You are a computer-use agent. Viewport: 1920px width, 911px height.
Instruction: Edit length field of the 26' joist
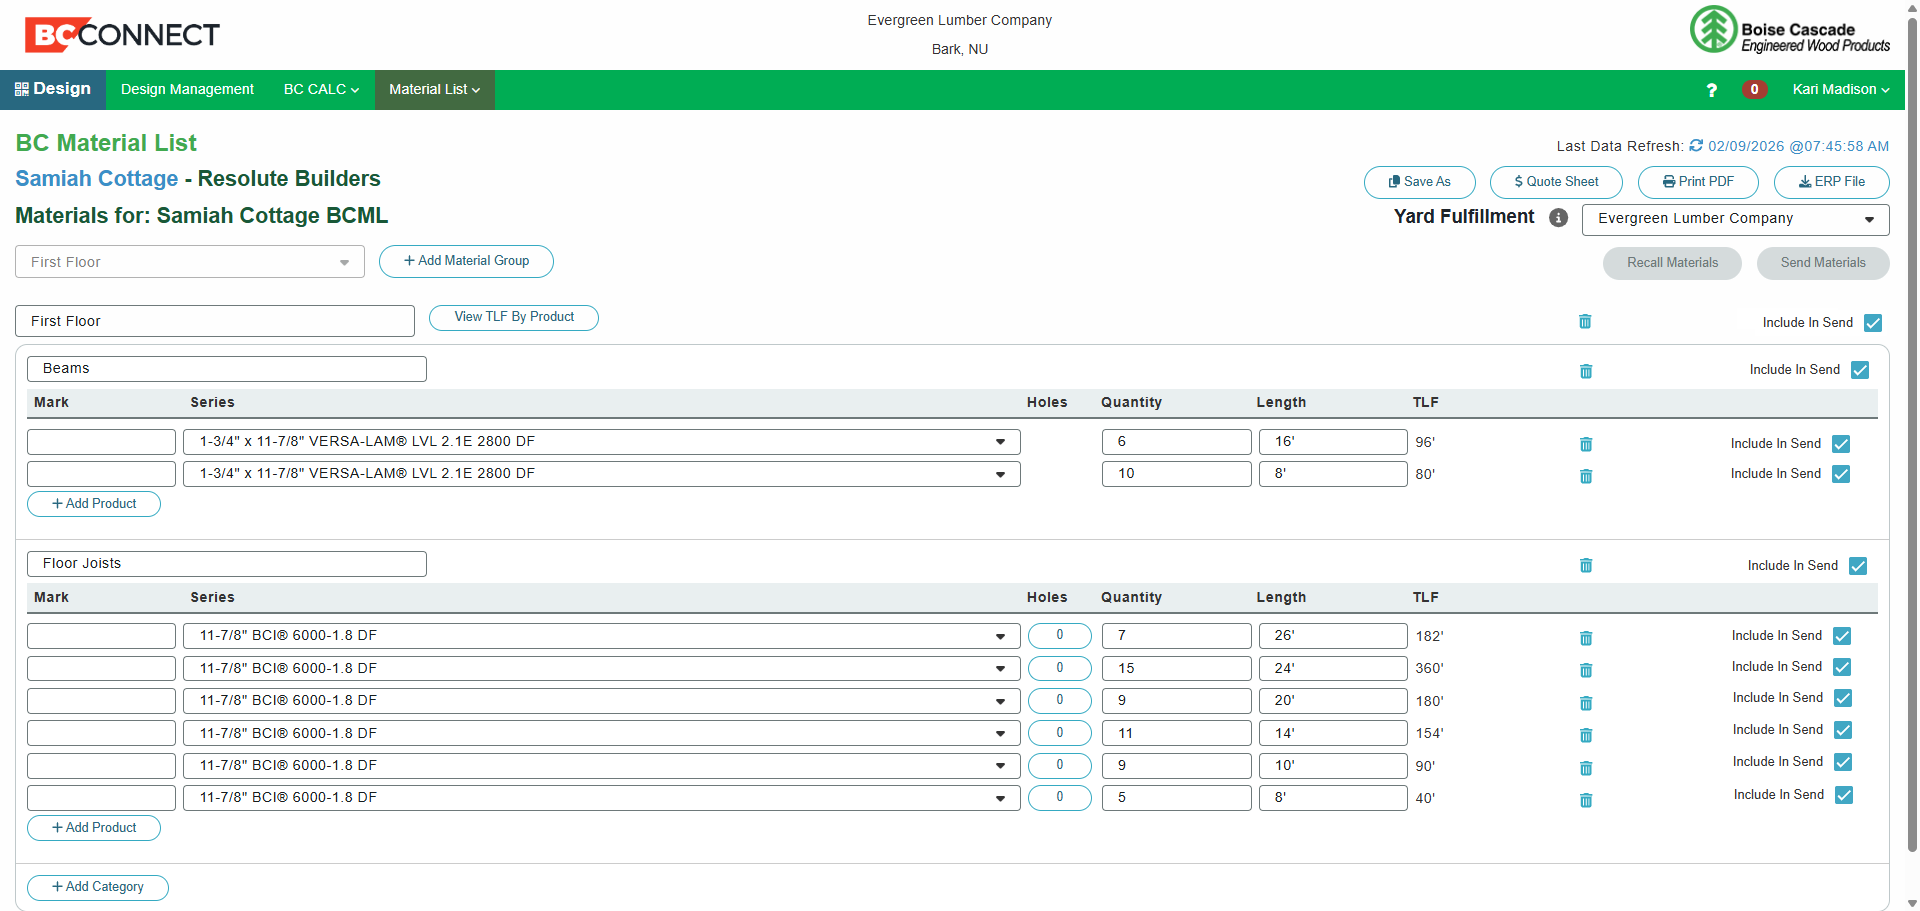1333,636
